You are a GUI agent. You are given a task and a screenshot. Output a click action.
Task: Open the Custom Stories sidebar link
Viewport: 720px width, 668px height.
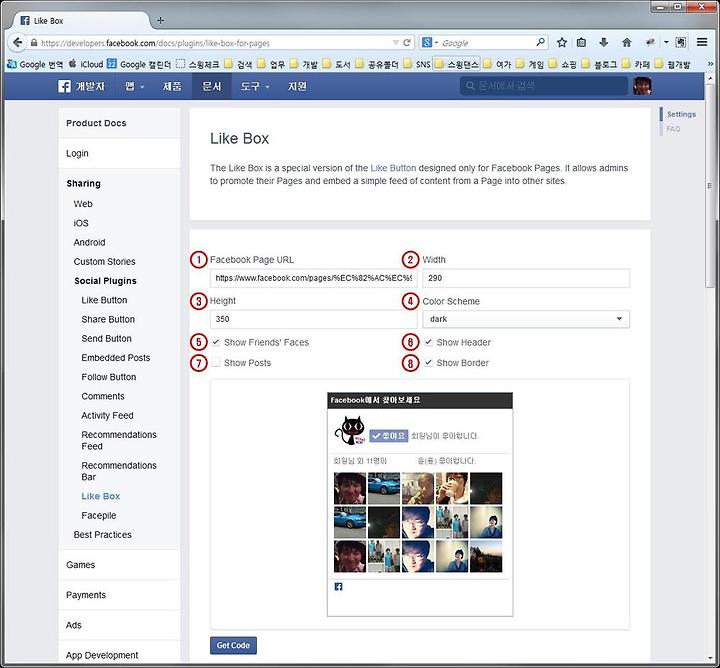(x=105, y=262)
